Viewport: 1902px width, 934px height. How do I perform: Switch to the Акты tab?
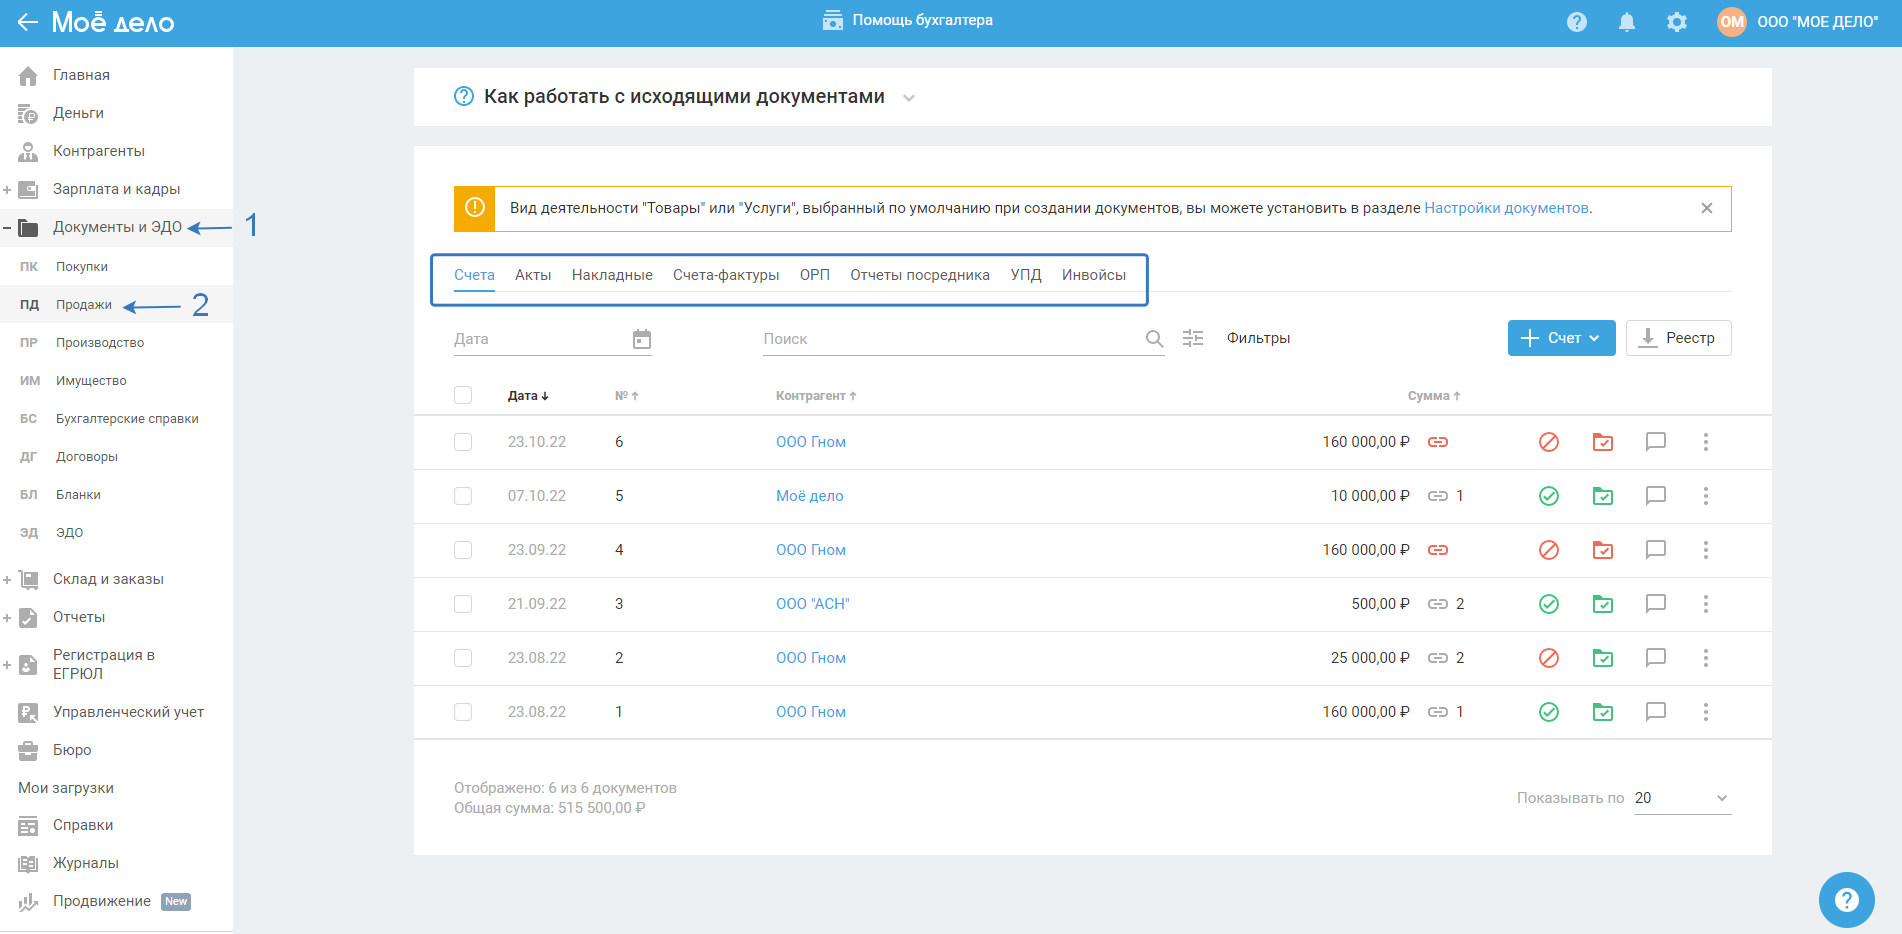pos(533,275)
